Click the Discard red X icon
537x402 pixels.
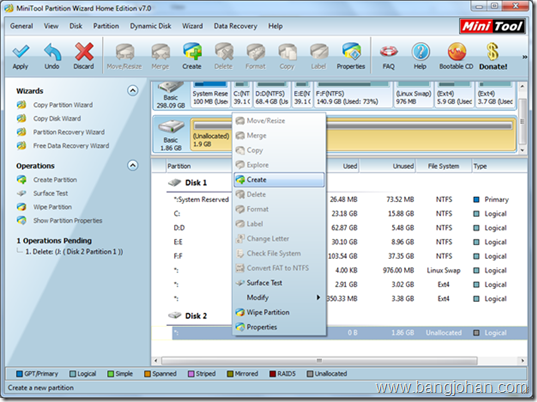84,52
